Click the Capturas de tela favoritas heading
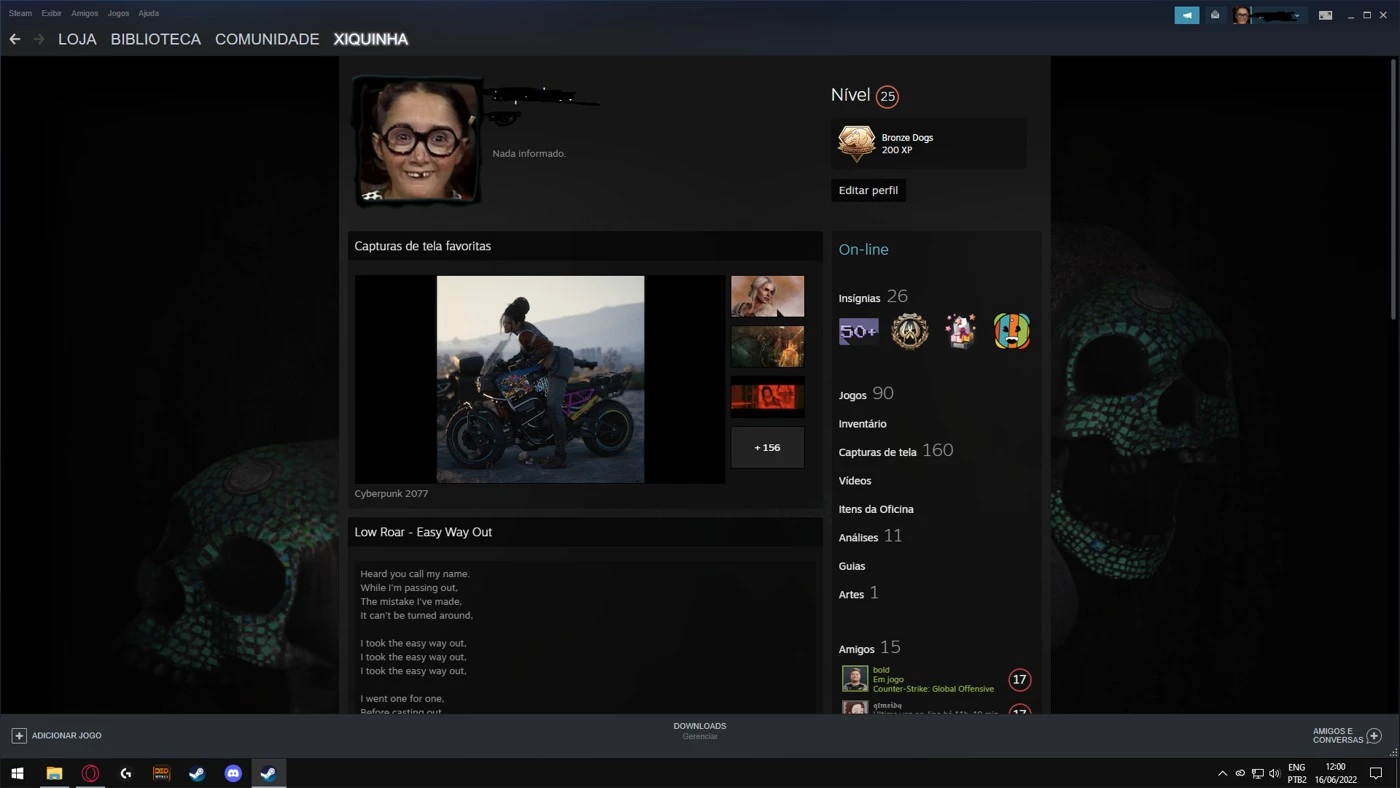 (x=422, y=246)
